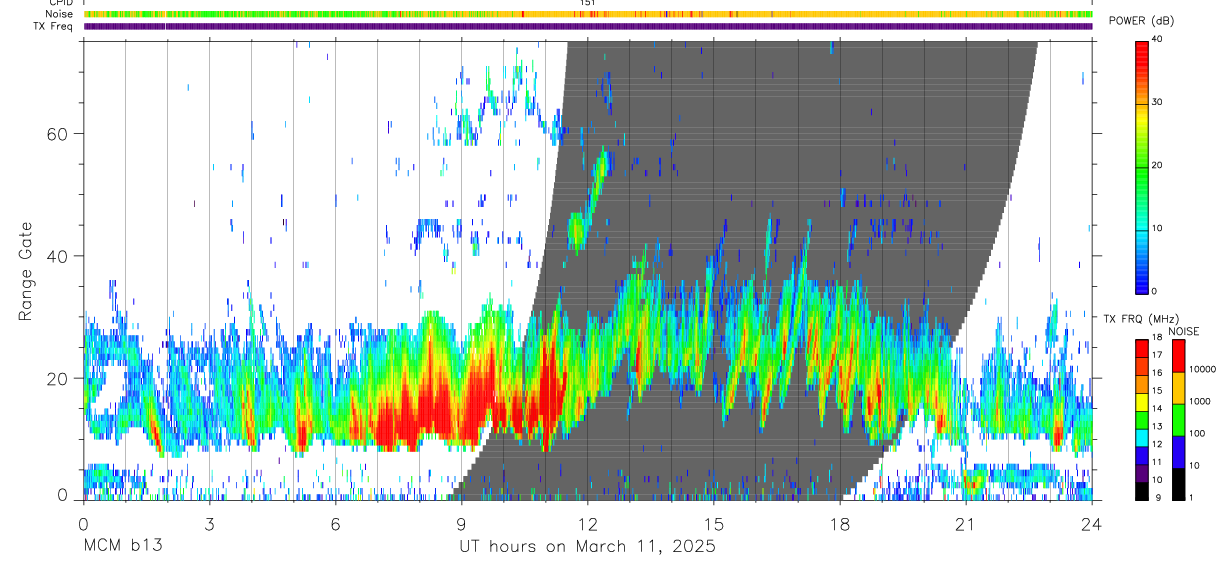Click the 9 hour tick label
This screenshot has height=567, width=1228.
(461, 523)
